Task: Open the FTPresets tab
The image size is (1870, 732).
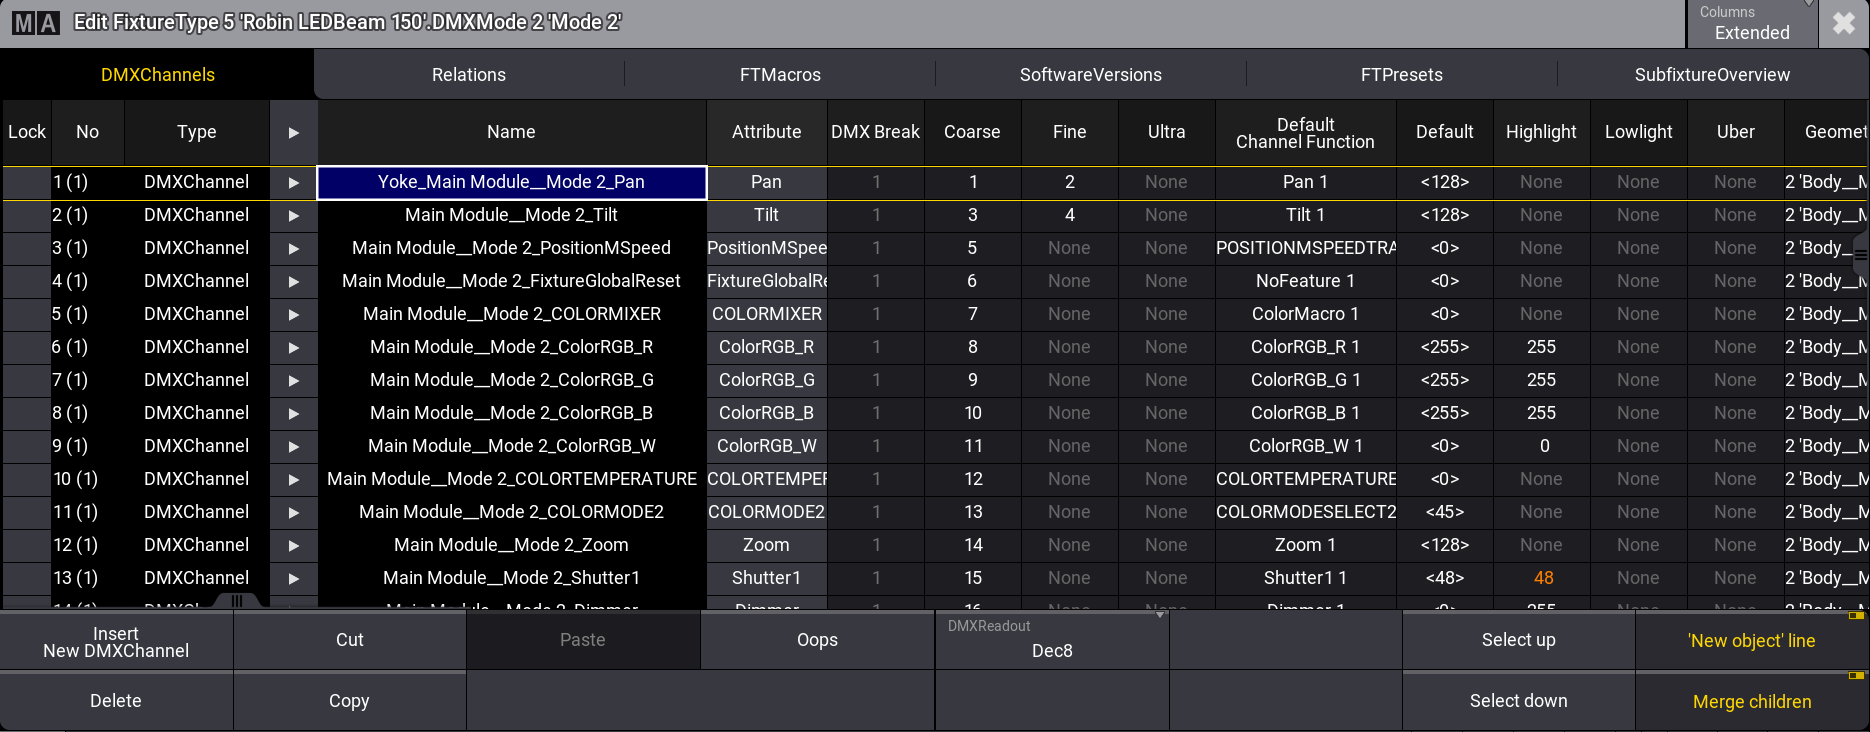Action: (x=1402, y=75)
